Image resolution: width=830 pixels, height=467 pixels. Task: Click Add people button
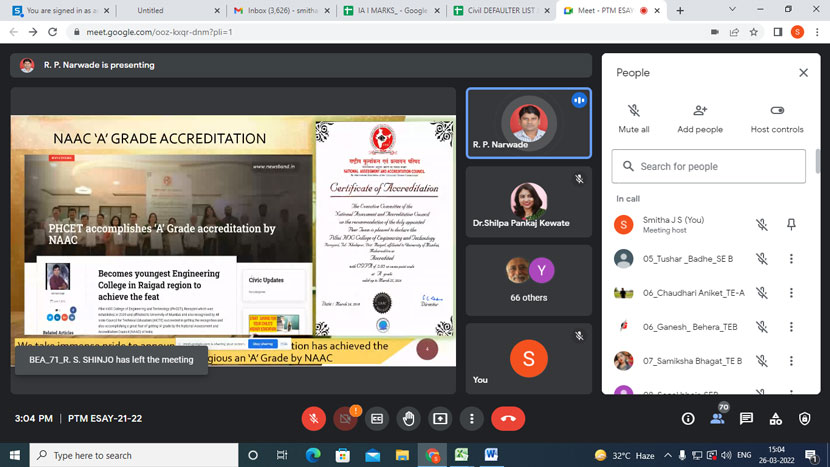(x=700, y=118)
